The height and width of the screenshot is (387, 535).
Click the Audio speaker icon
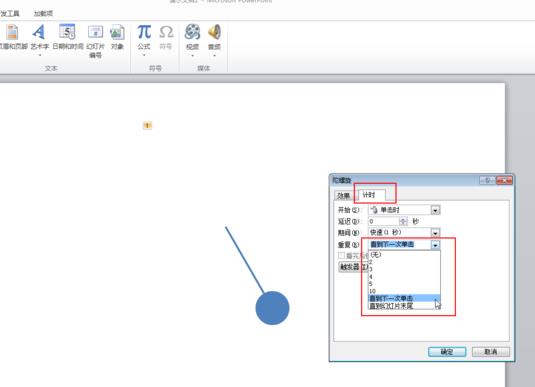click(214, 32)
